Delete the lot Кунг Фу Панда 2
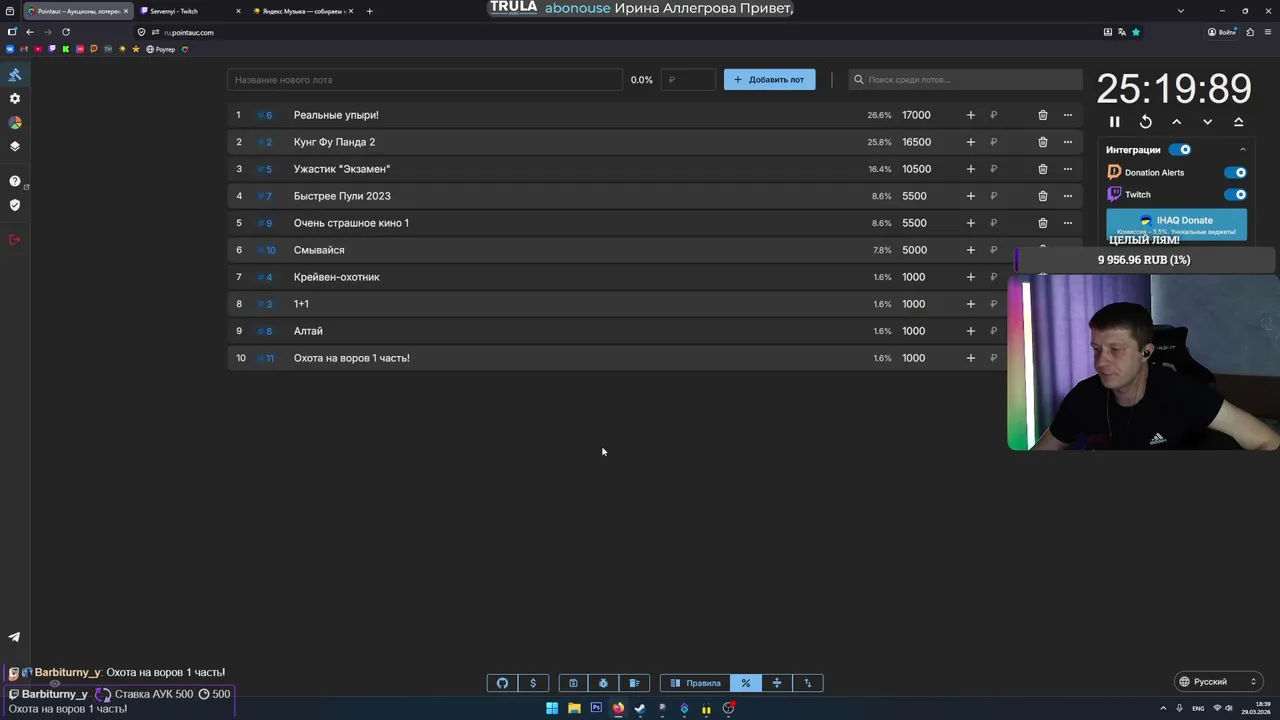 tap(1042, 142)
